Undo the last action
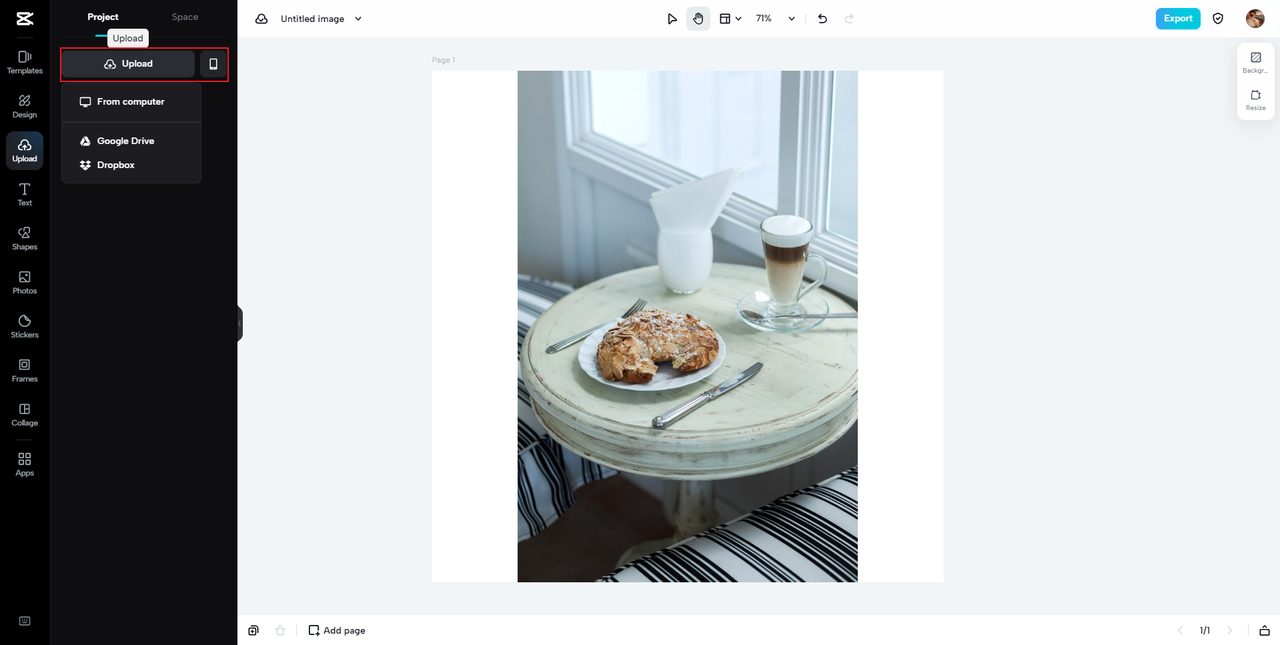The height and width of the screenshot is (645, 1280). coord(822,19)
